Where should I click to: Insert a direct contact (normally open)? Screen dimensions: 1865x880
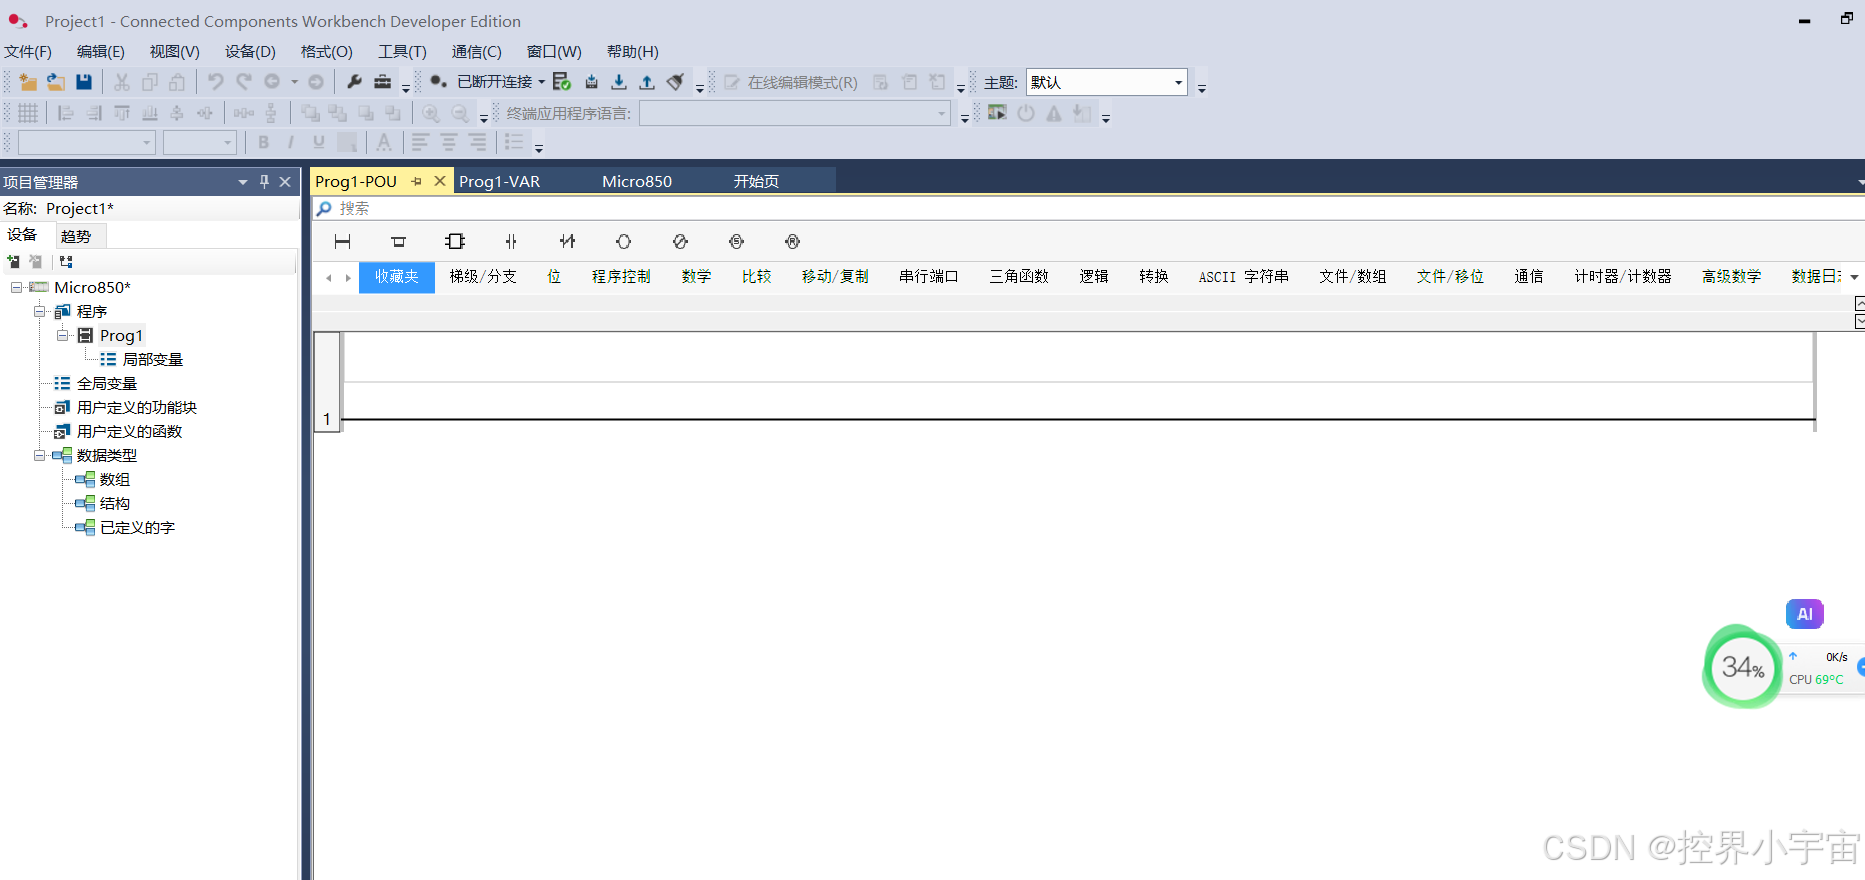click(x=511, y=241)
